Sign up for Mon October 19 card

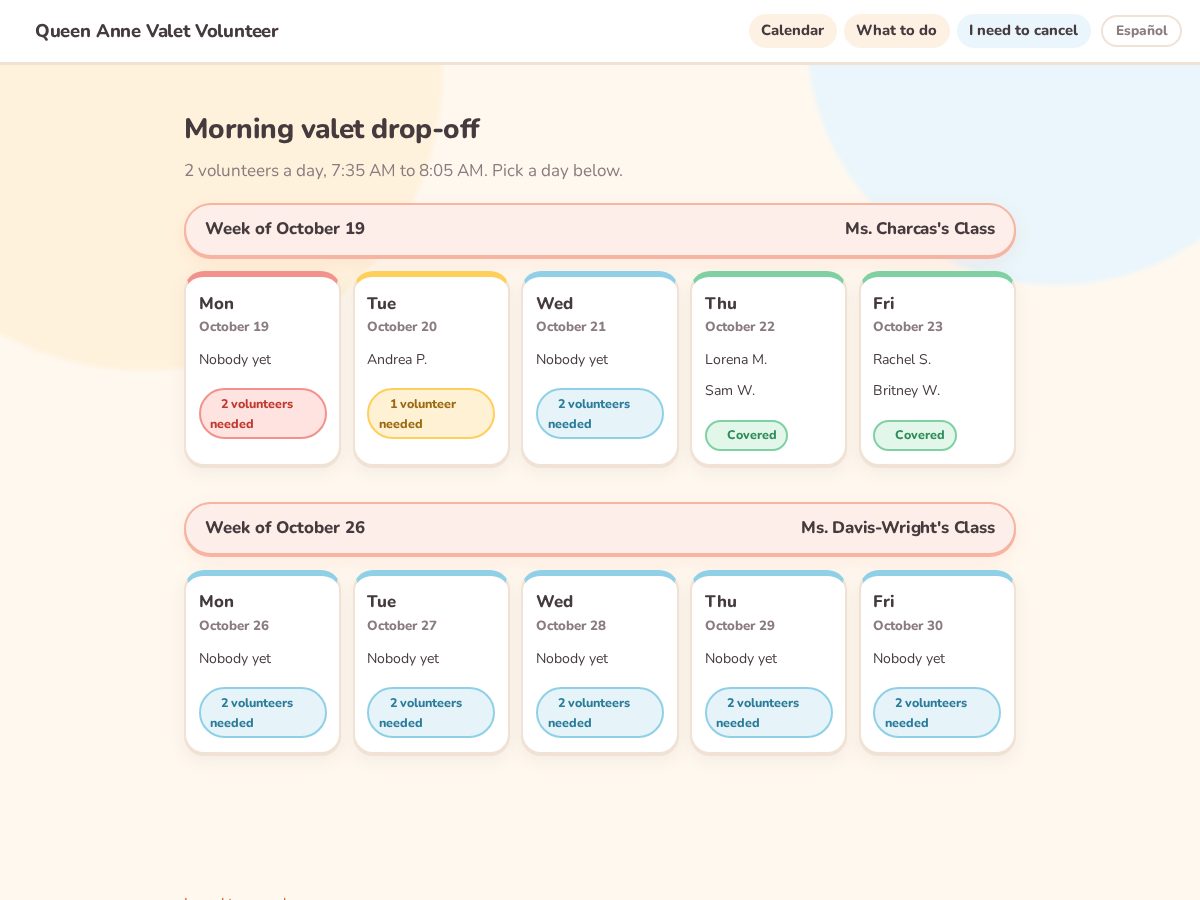262,368
